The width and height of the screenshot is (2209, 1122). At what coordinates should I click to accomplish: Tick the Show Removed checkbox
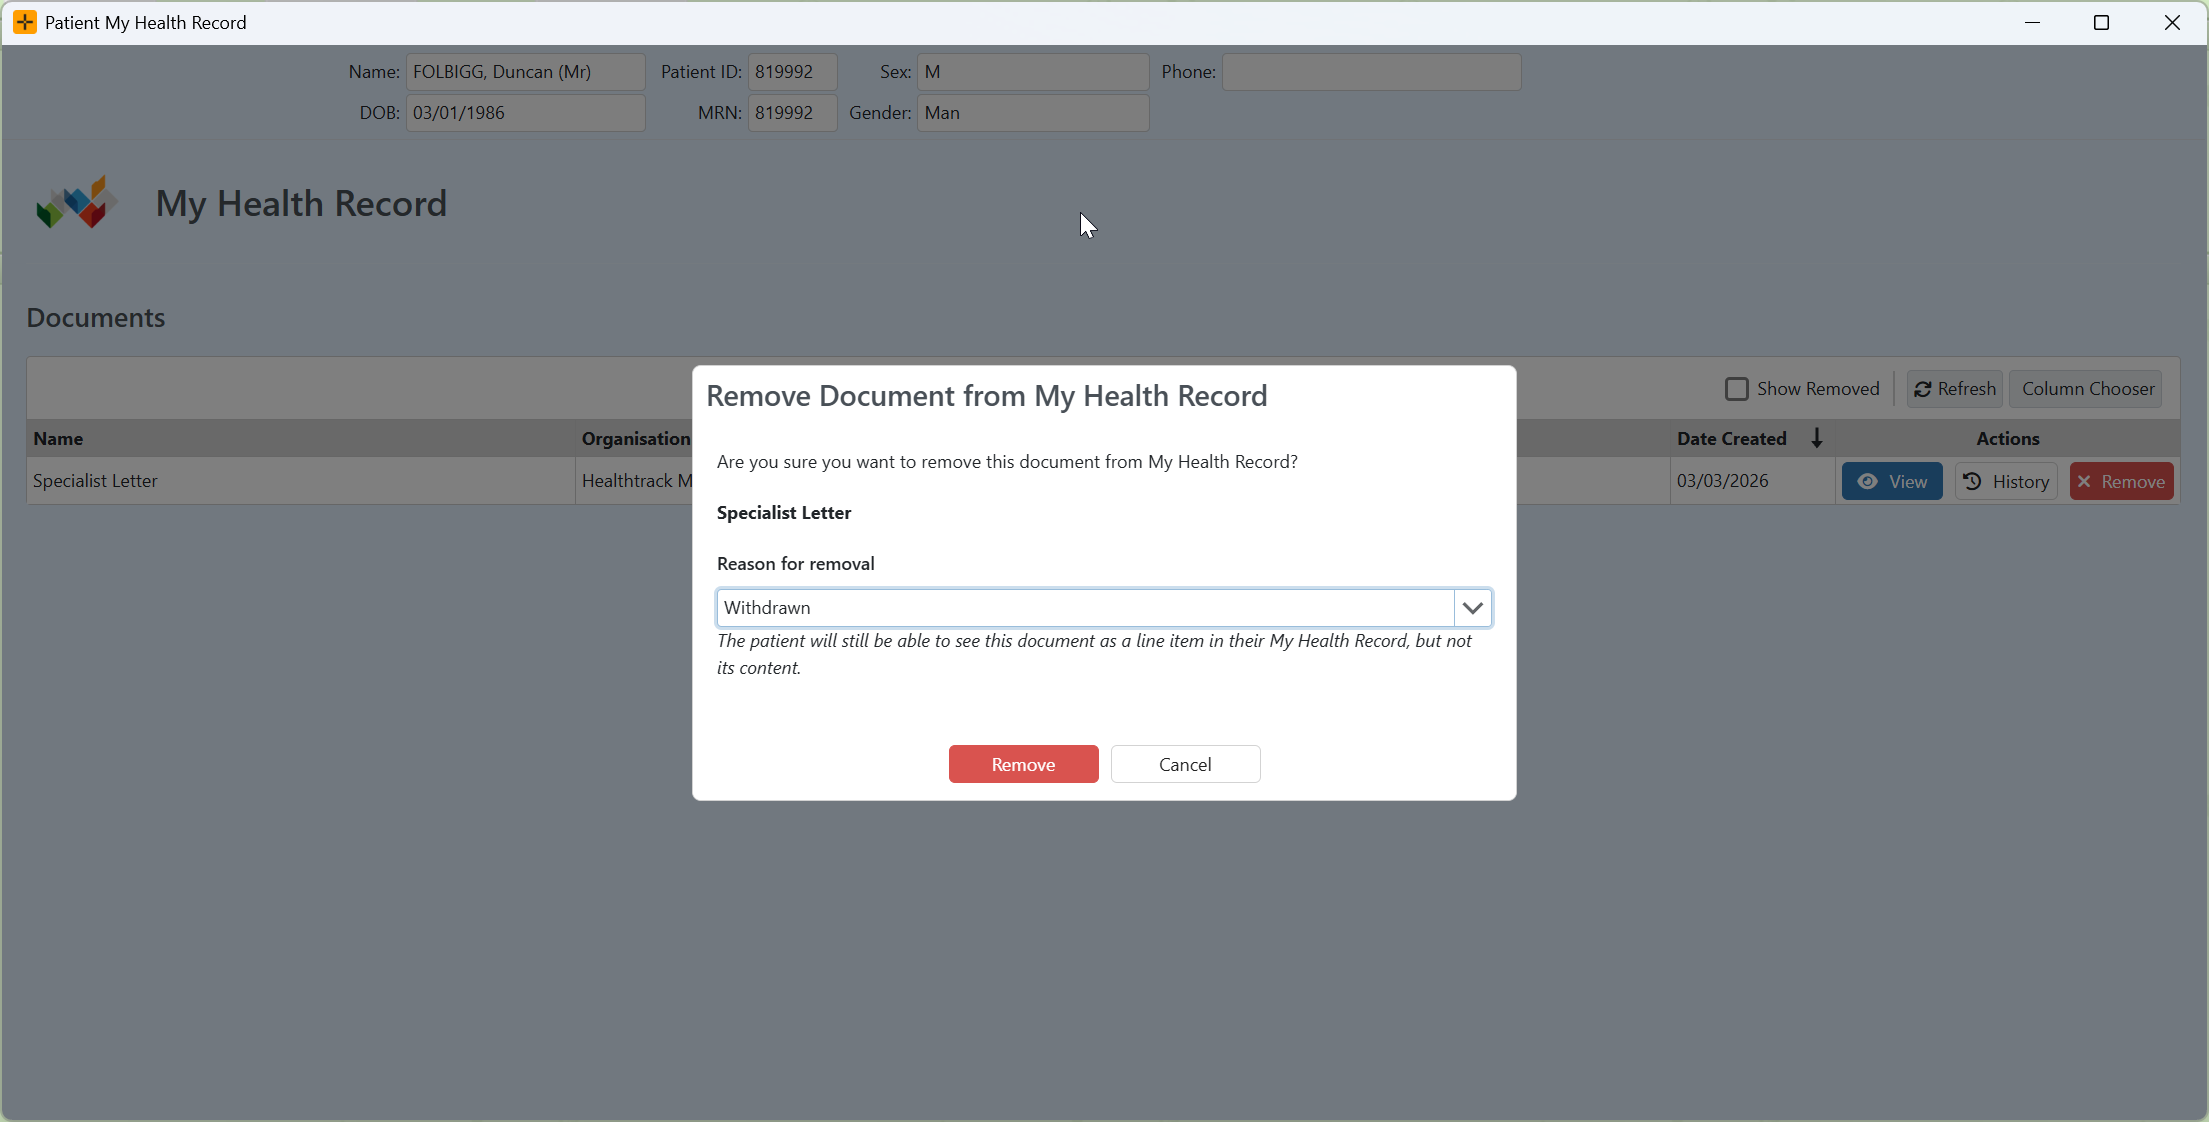1737,389
